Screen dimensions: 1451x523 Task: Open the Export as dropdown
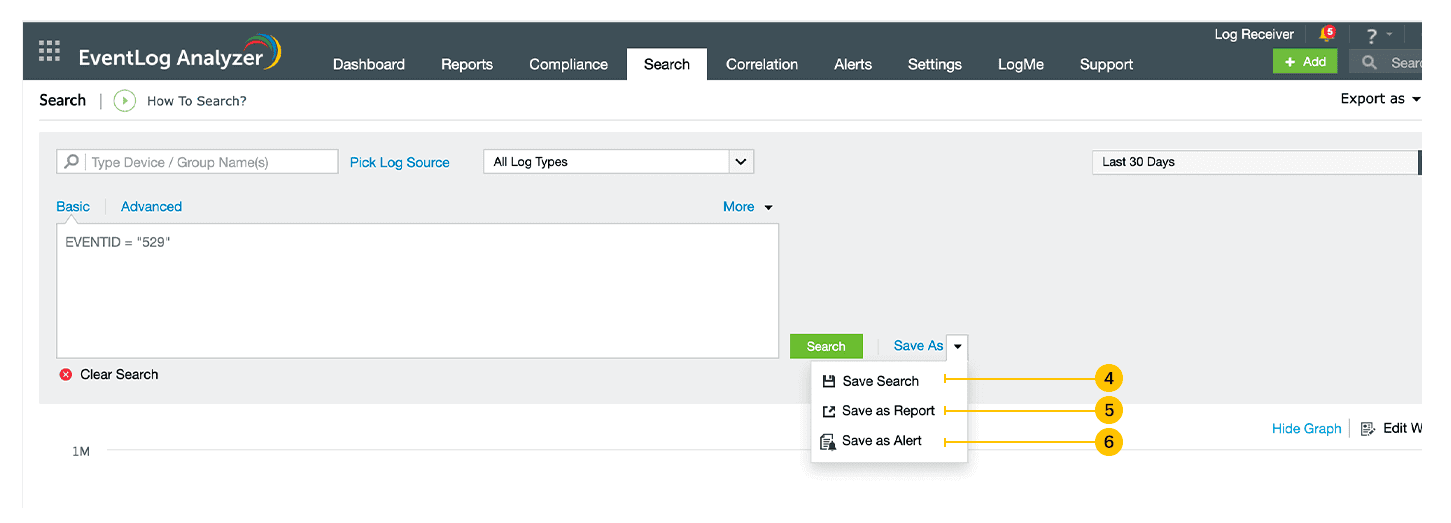(x=1380, y=99)
